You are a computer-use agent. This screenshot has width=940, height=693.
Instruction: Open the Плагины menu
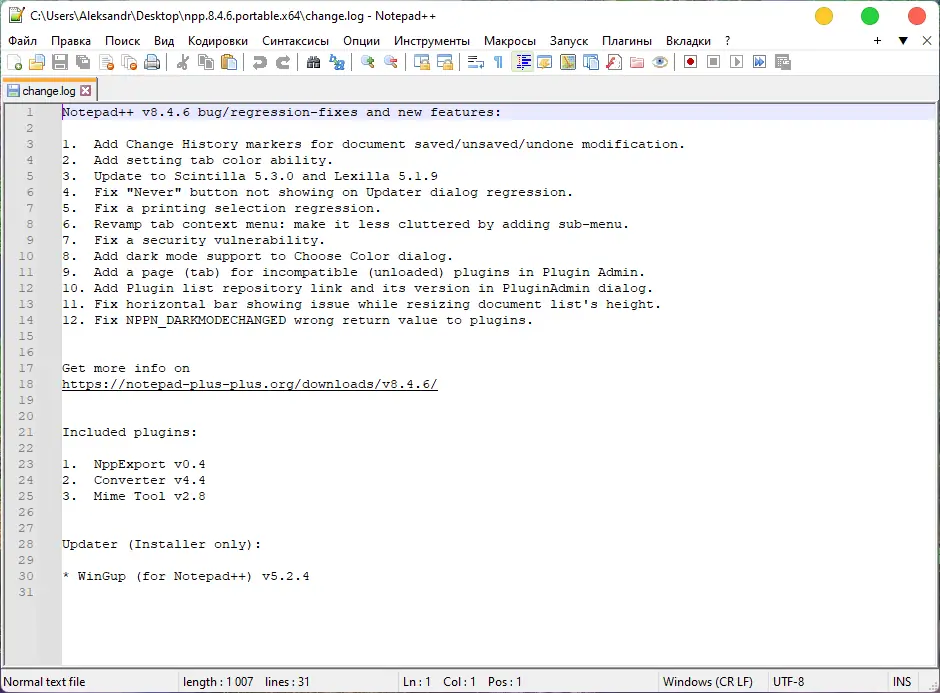(626, 41)
